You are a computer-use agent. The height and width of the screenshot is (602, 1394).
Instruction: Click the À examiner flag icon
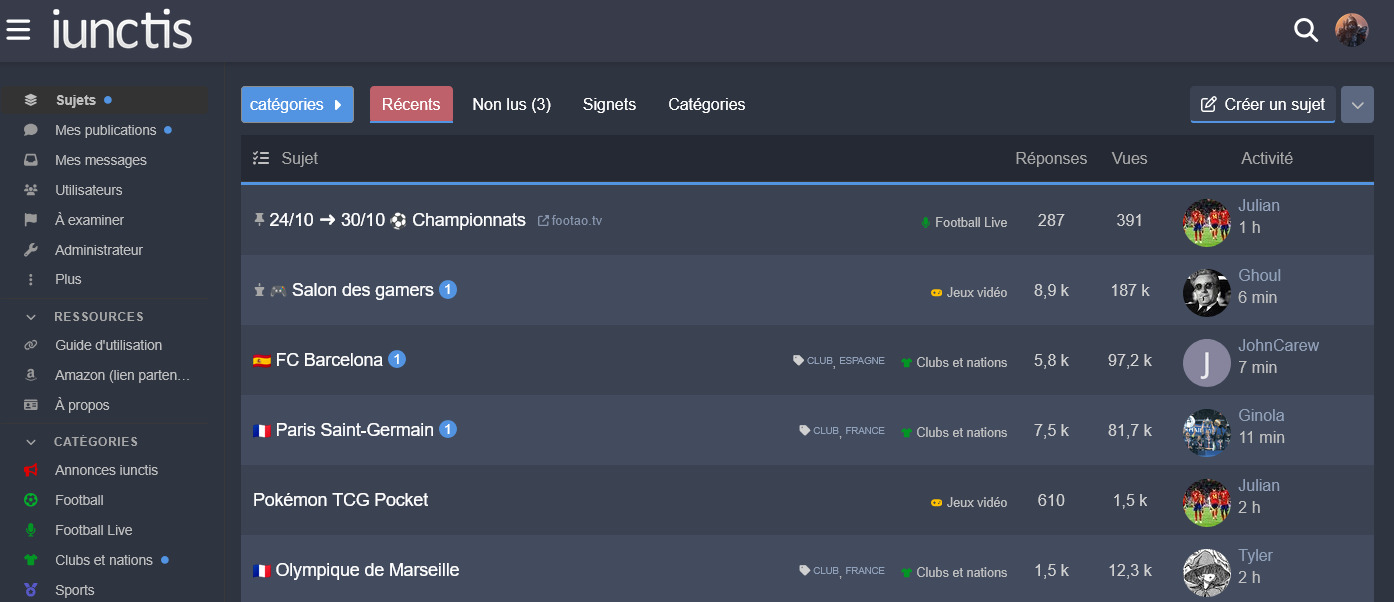point(31,220)
